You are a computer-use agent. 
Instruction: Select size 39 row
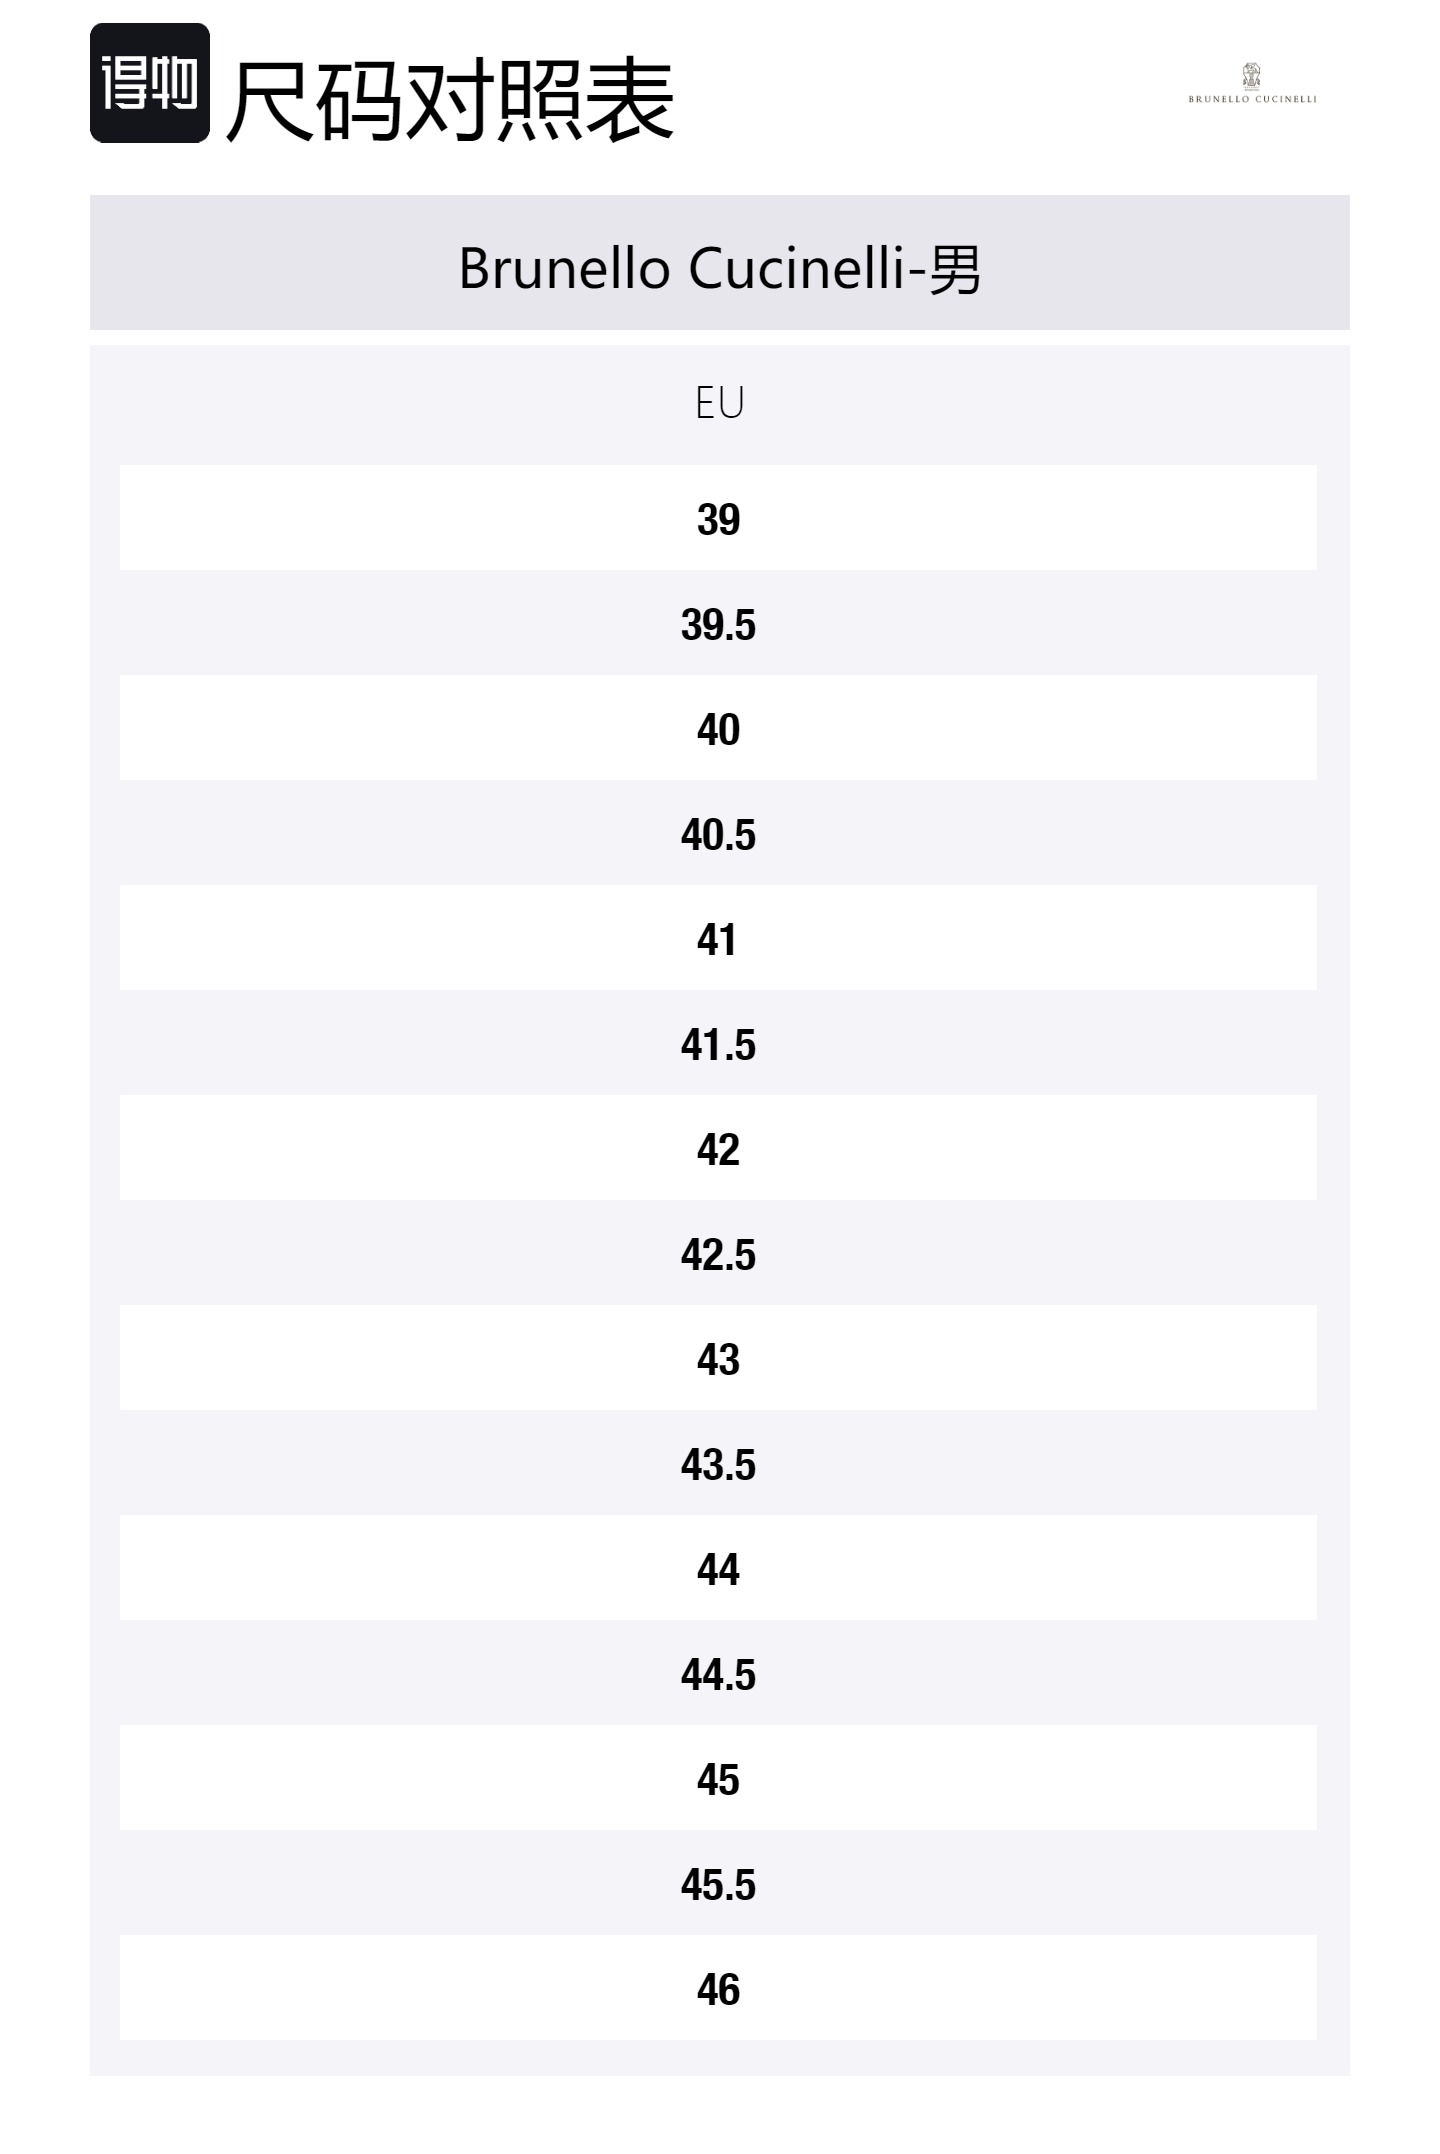coord(718,519)
